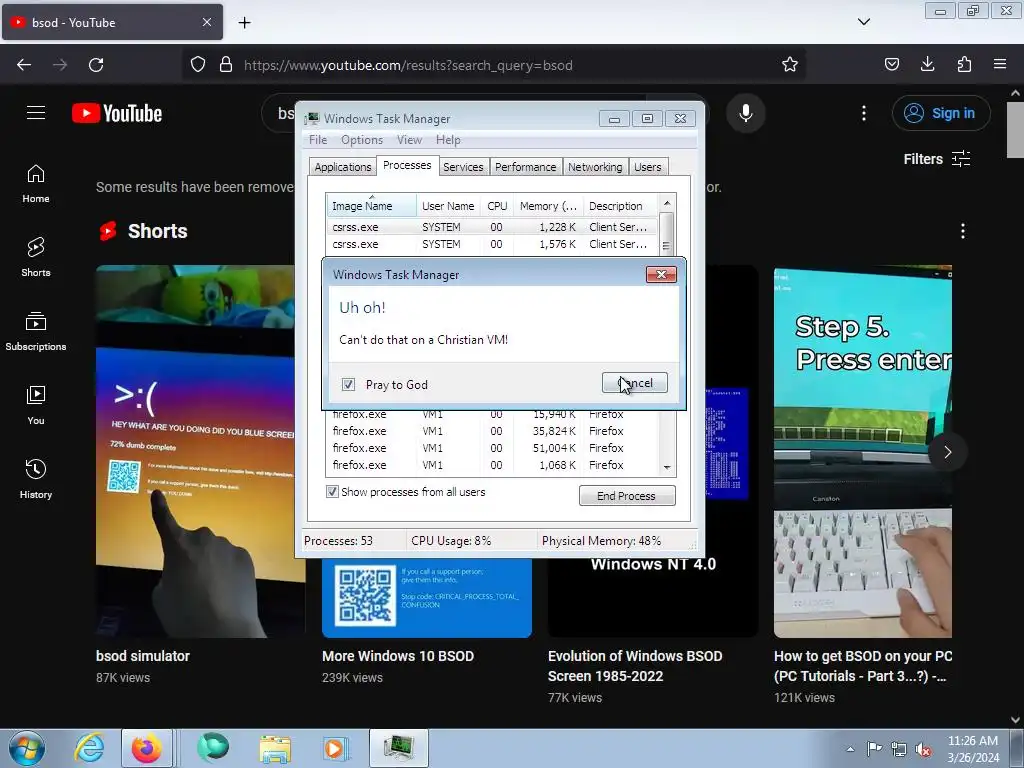Switch to Performance tab
This screenshot has width=1024, height=768.
coord(526,167)
